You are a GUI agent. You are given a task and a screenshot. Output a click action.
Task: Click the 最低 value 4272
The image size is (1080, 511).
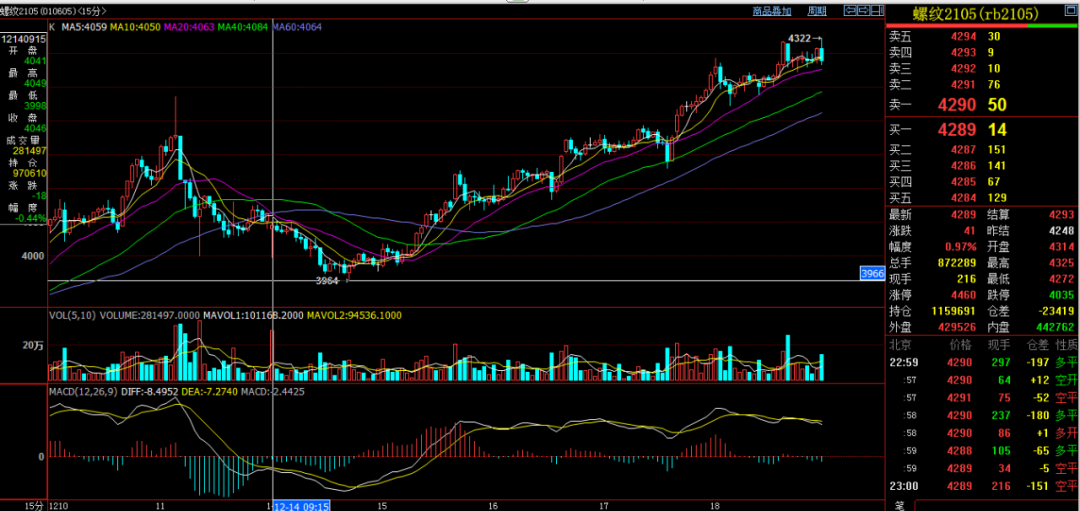[1063, 279]
